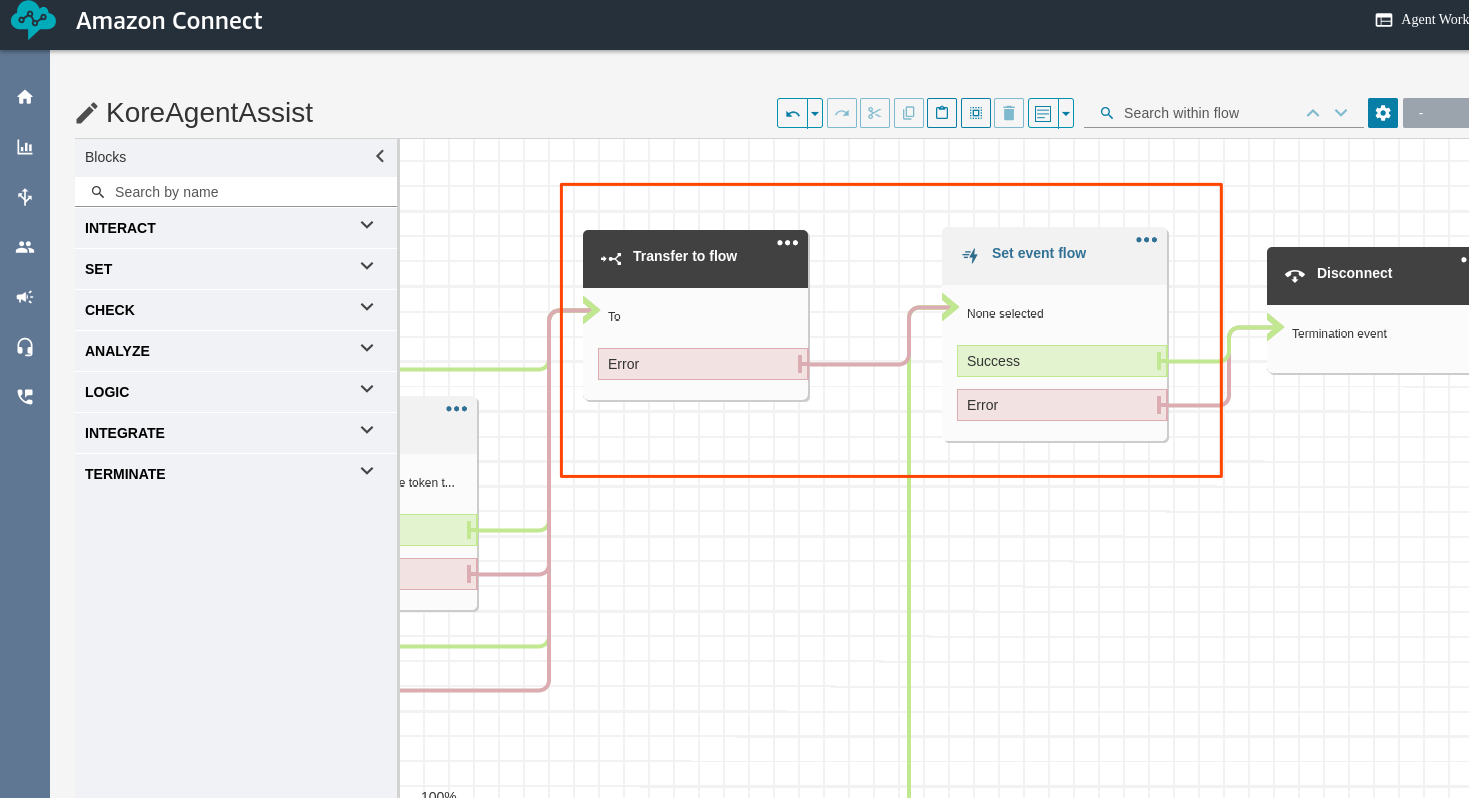
Task: Open the Transfer to flow block options menu
Action: click(x=787, y=242)
